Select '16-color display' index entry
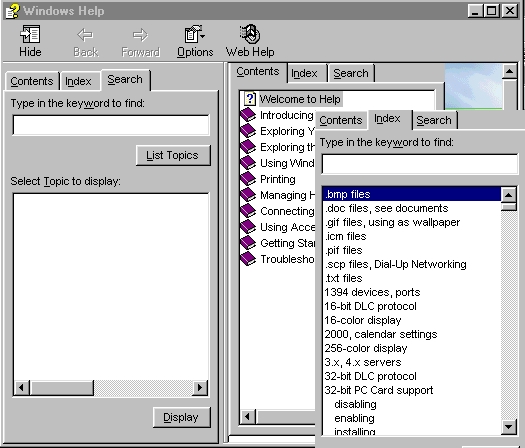The height and width of the screenshot is (448, 525). [411, 320]
